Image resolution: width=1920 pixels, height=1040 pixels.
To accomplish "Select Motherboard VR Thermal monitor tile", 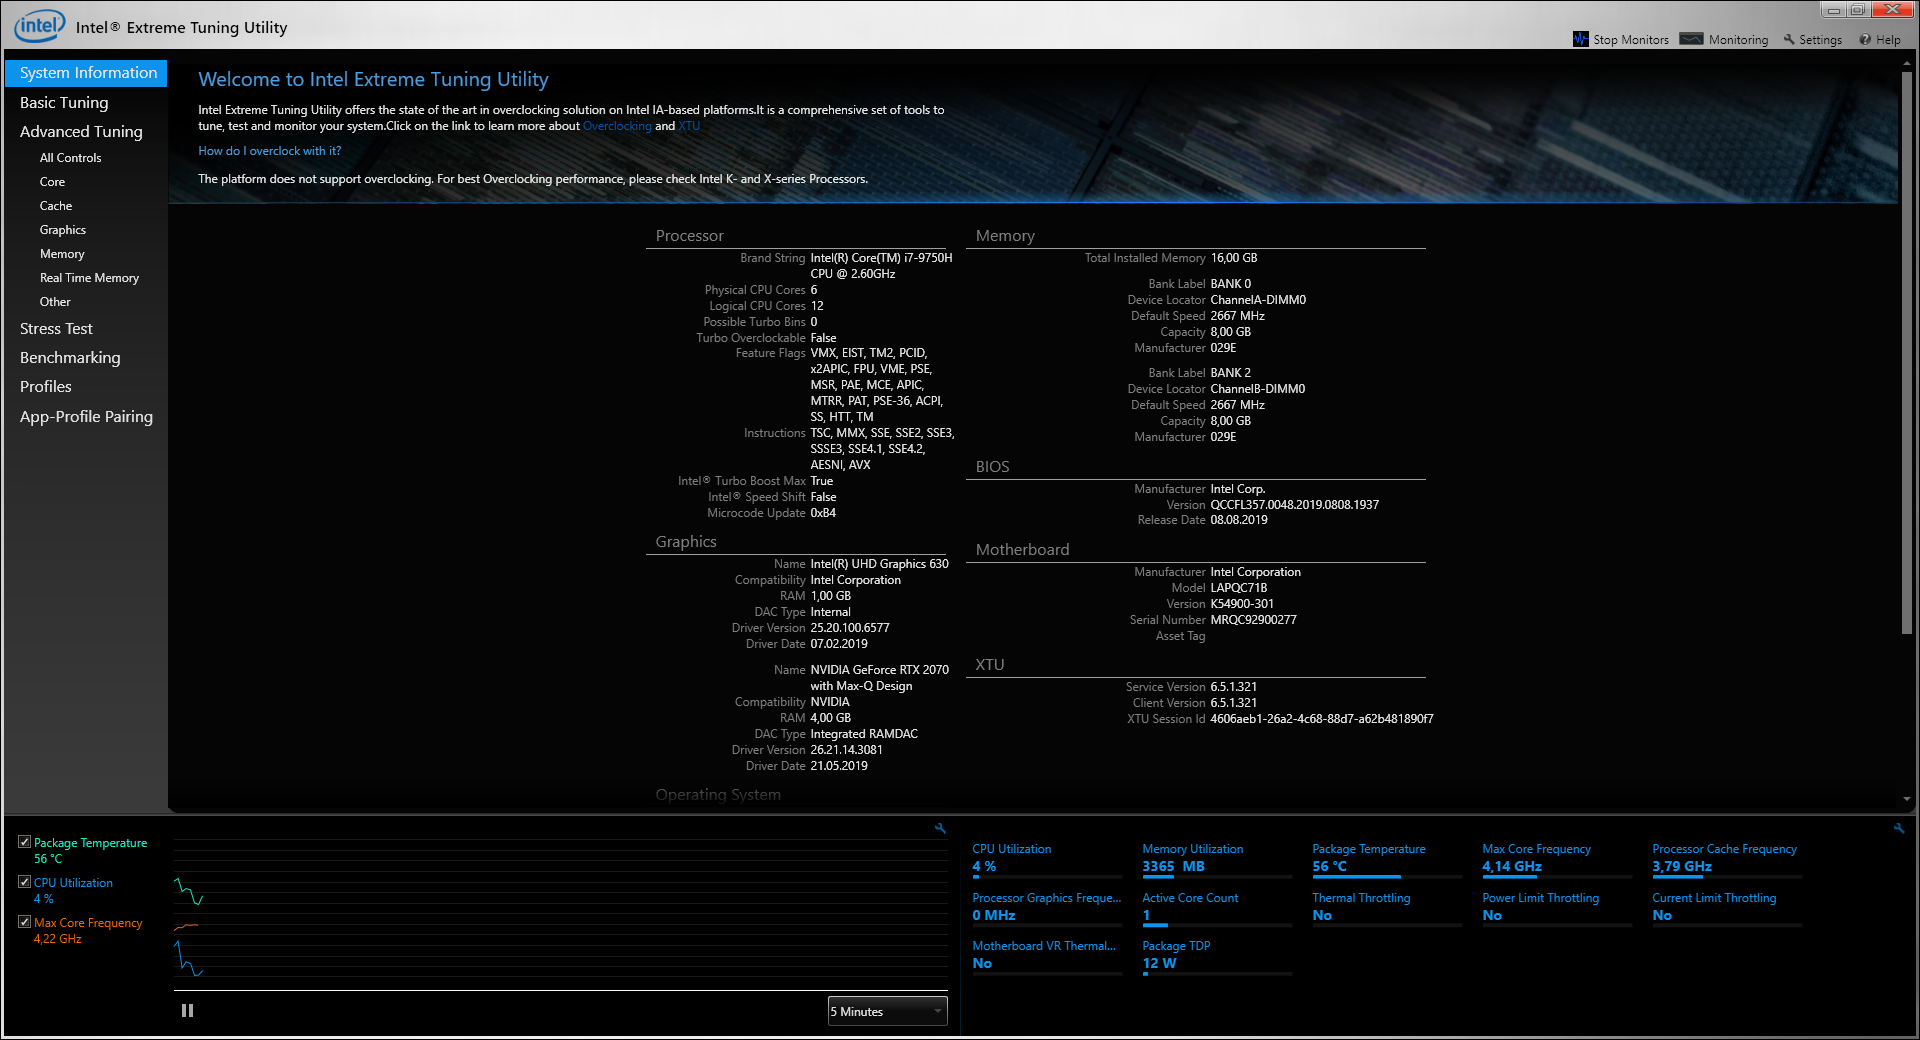I will (x=1047, y=955).
